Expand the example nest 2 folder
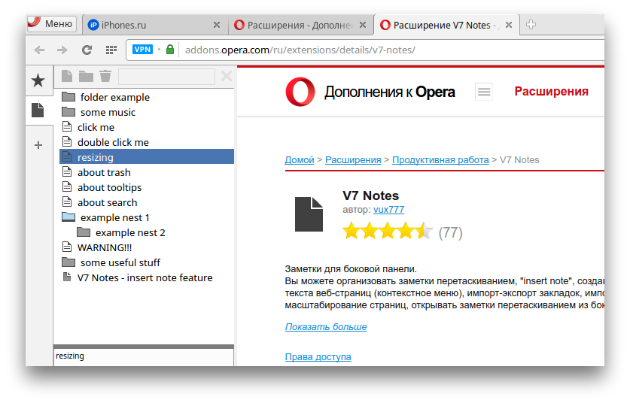The image size is (630, 403). (x=147, y=233)
